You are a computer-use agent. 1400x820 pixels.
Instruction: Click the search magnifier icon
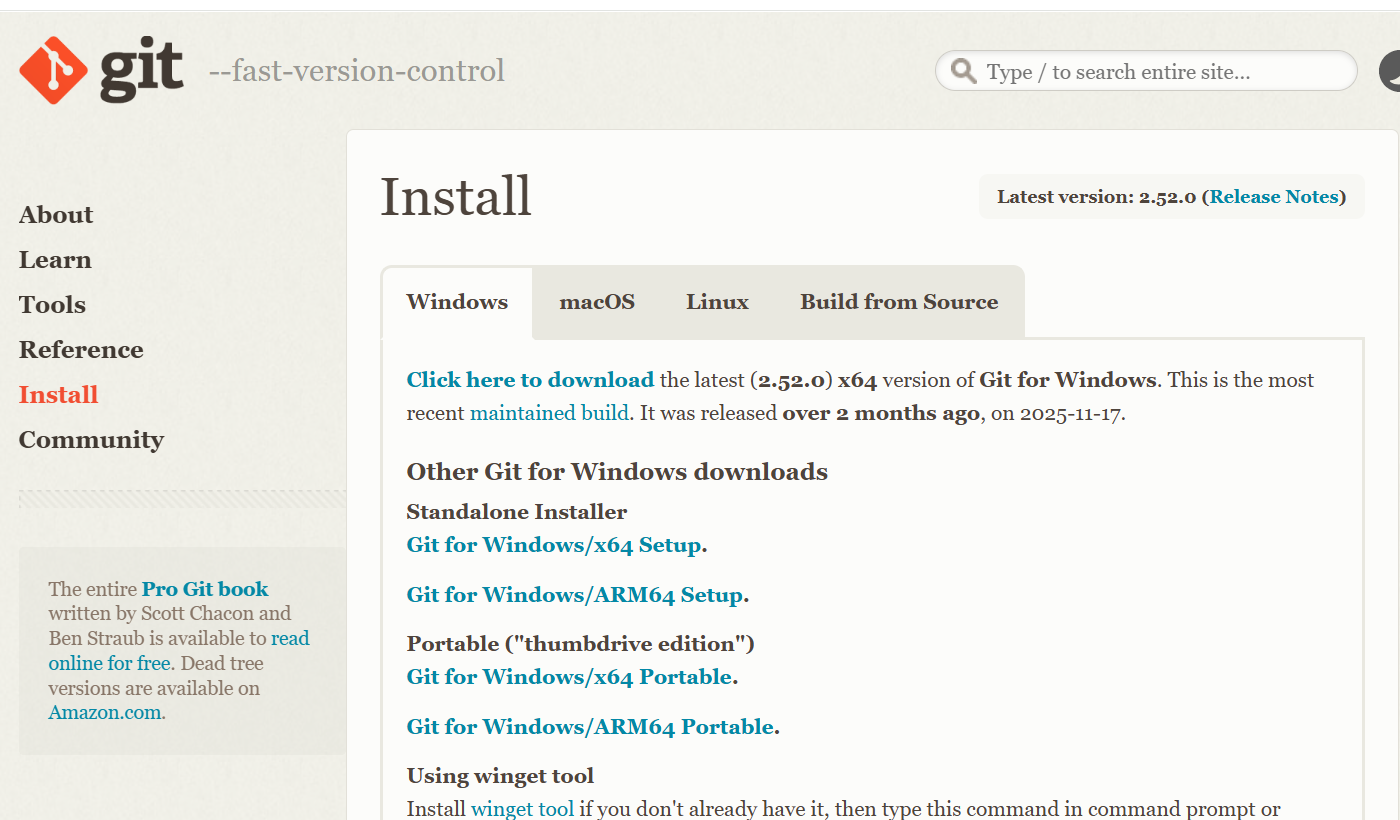[964, 71]
